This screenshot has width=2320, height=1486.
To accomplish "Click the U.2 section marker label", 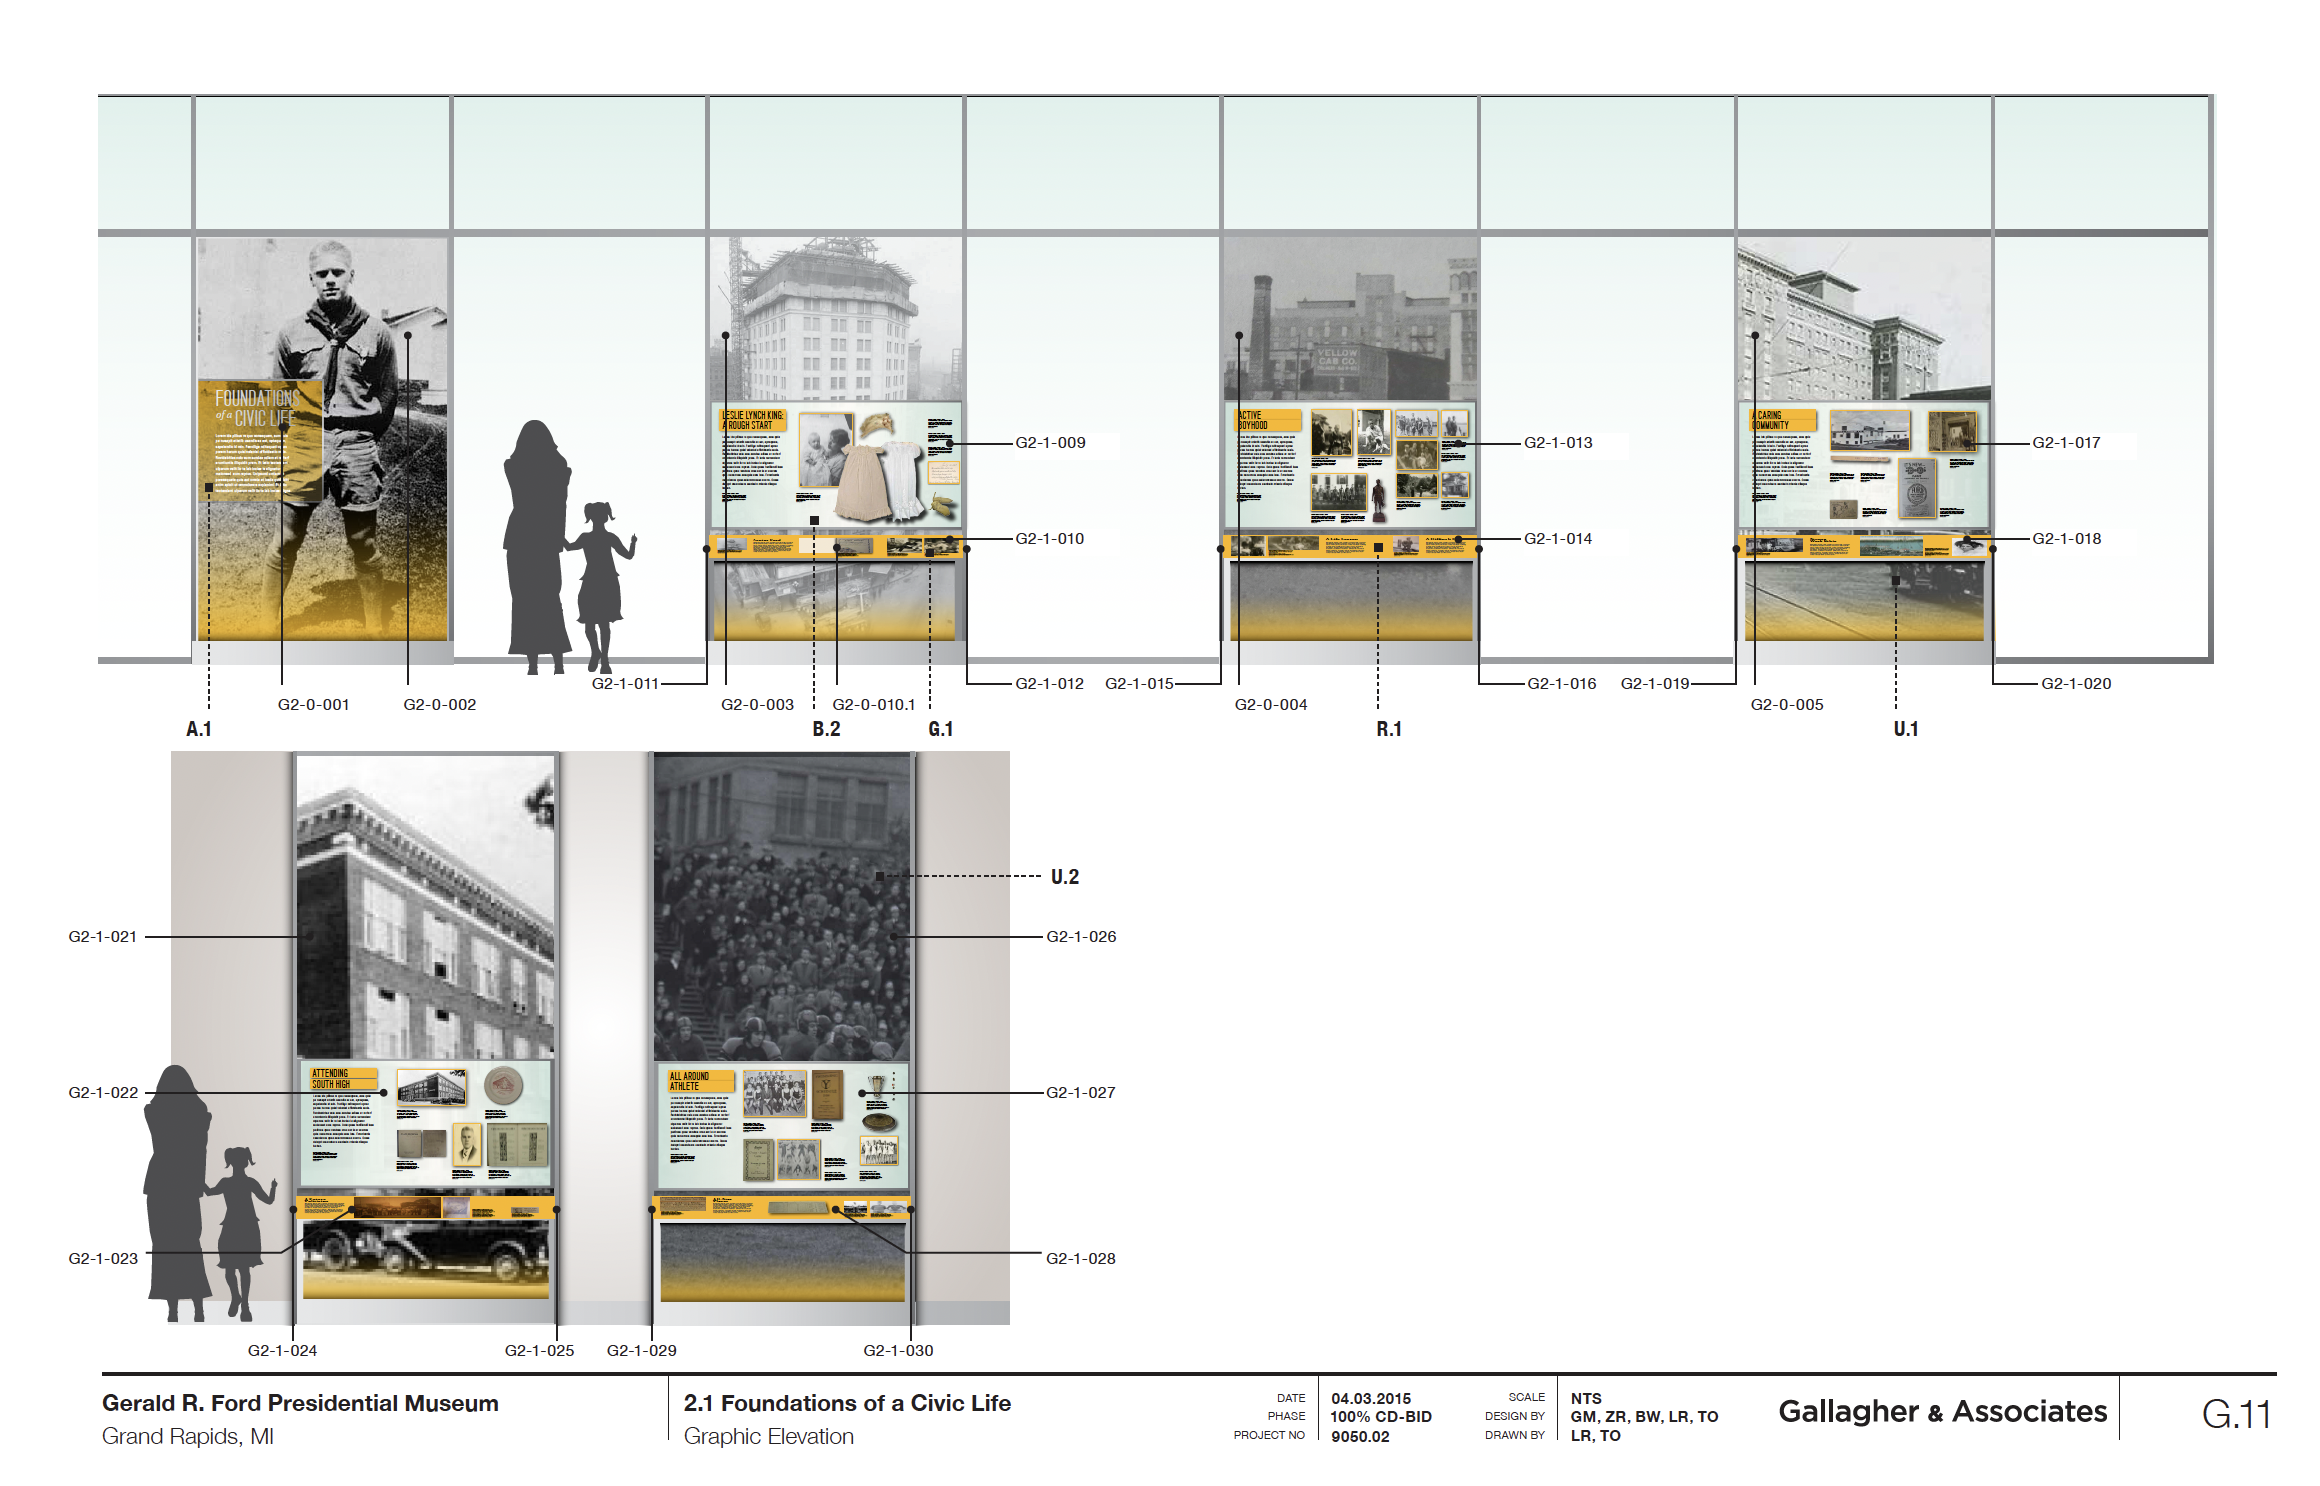I will pos(1065,877).
